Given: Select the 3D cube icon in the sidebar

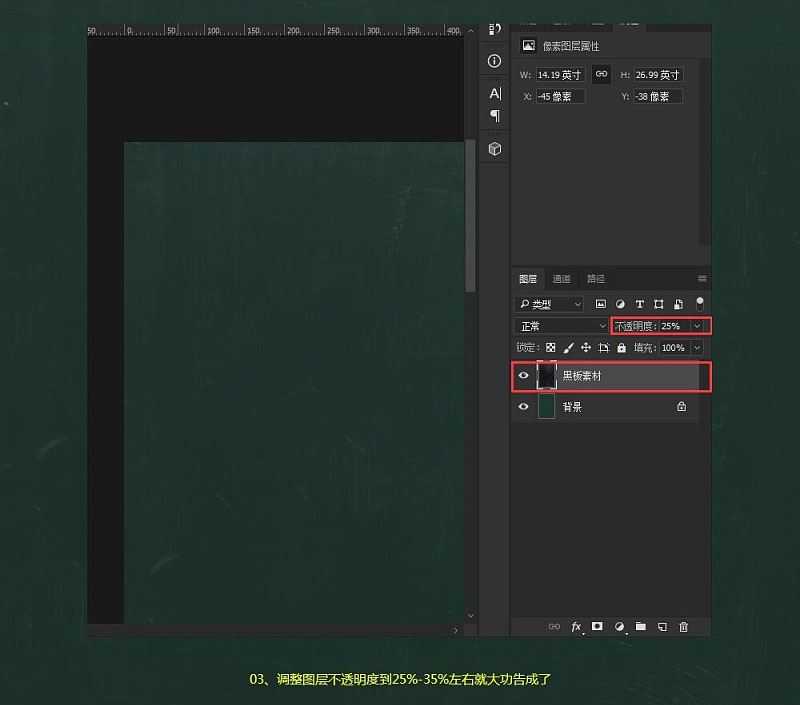Looking at the screenshot, I should (493, 148).
